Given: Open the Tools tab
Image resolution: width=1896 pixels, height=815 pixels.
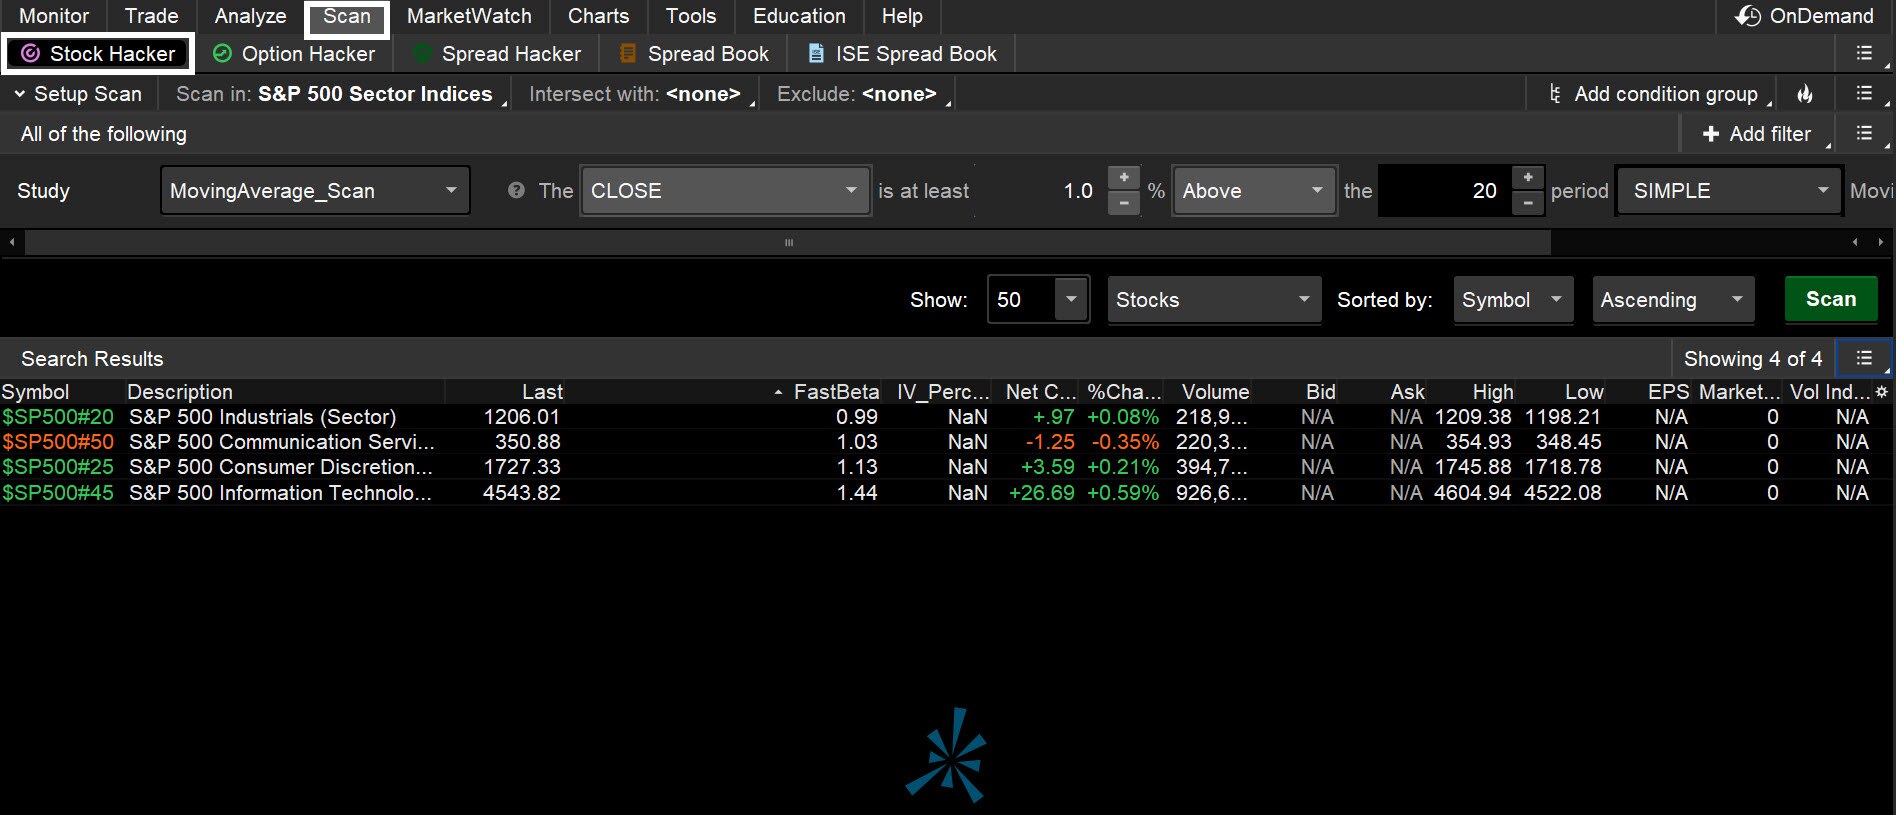Looking at the screenshot, I should 691,16.
